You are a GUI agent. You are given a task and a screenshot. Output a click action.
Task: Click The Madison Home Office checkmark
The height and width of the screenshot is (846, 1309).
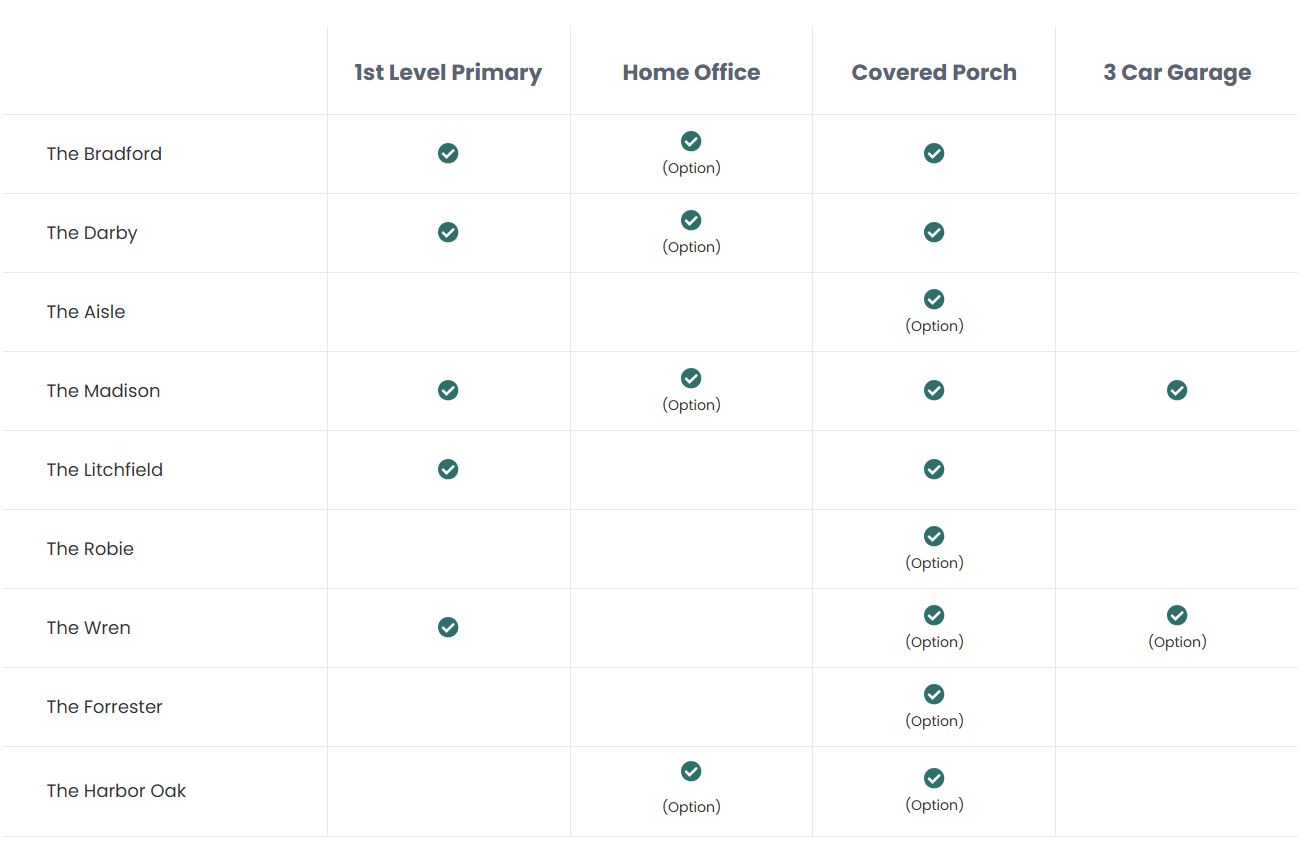tap(691, 378)
